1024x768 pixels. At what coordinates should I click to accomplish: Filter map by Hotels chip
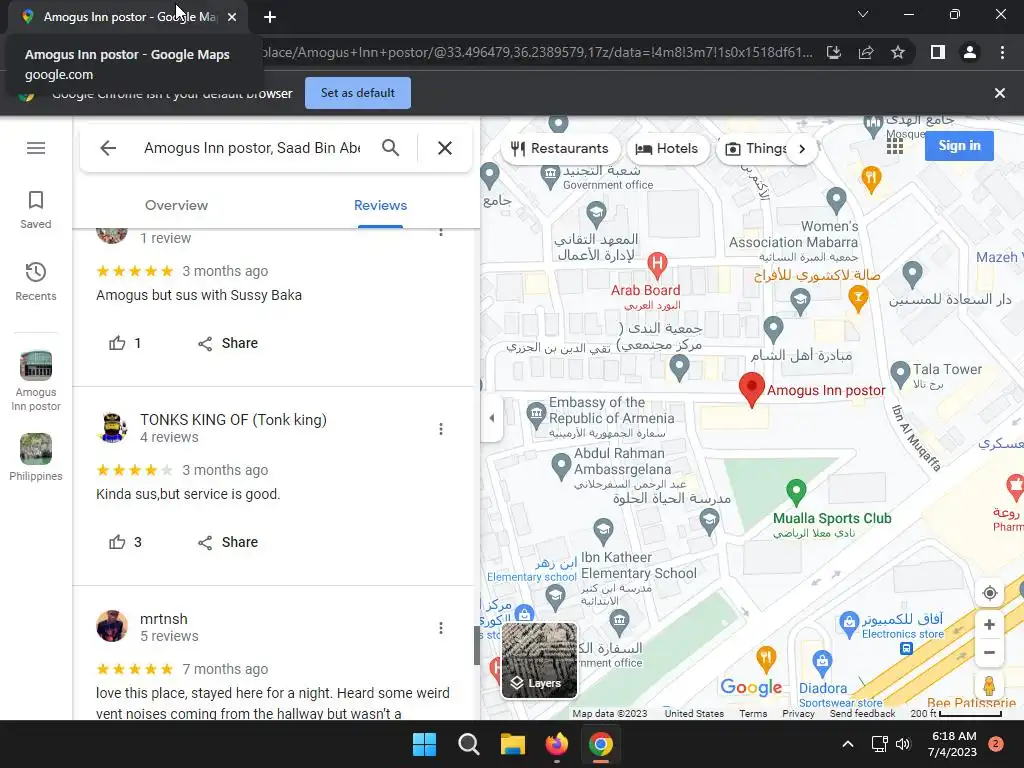[x=667, y=149]
